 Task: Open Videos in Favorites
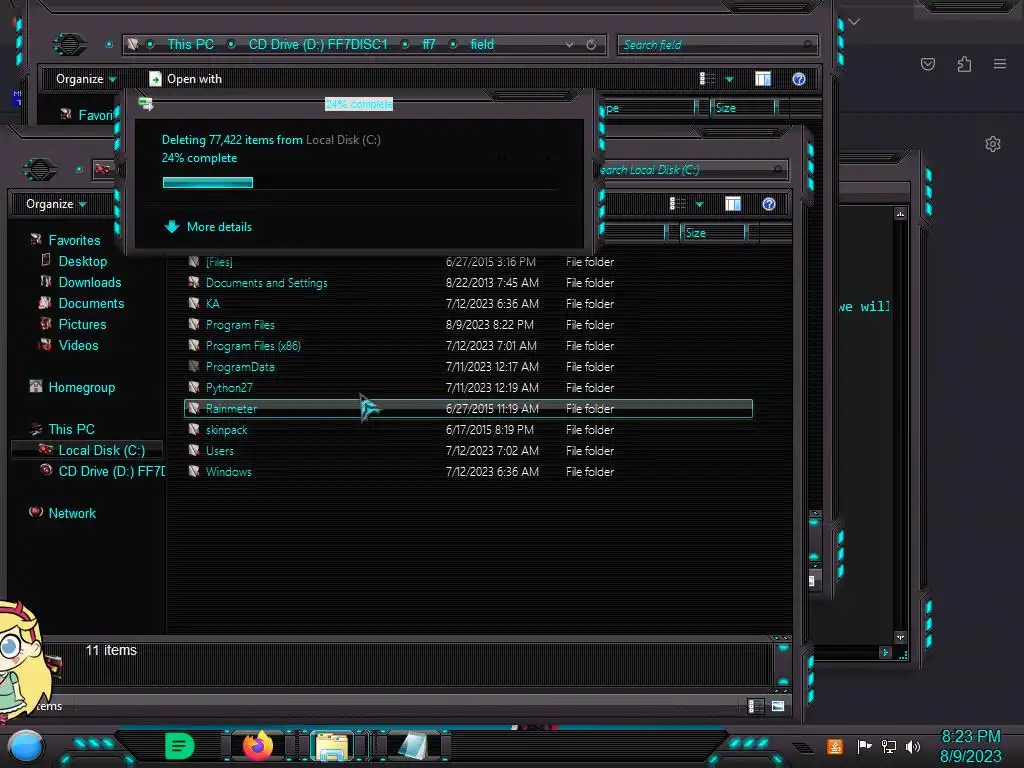click(x=78, y=345)
